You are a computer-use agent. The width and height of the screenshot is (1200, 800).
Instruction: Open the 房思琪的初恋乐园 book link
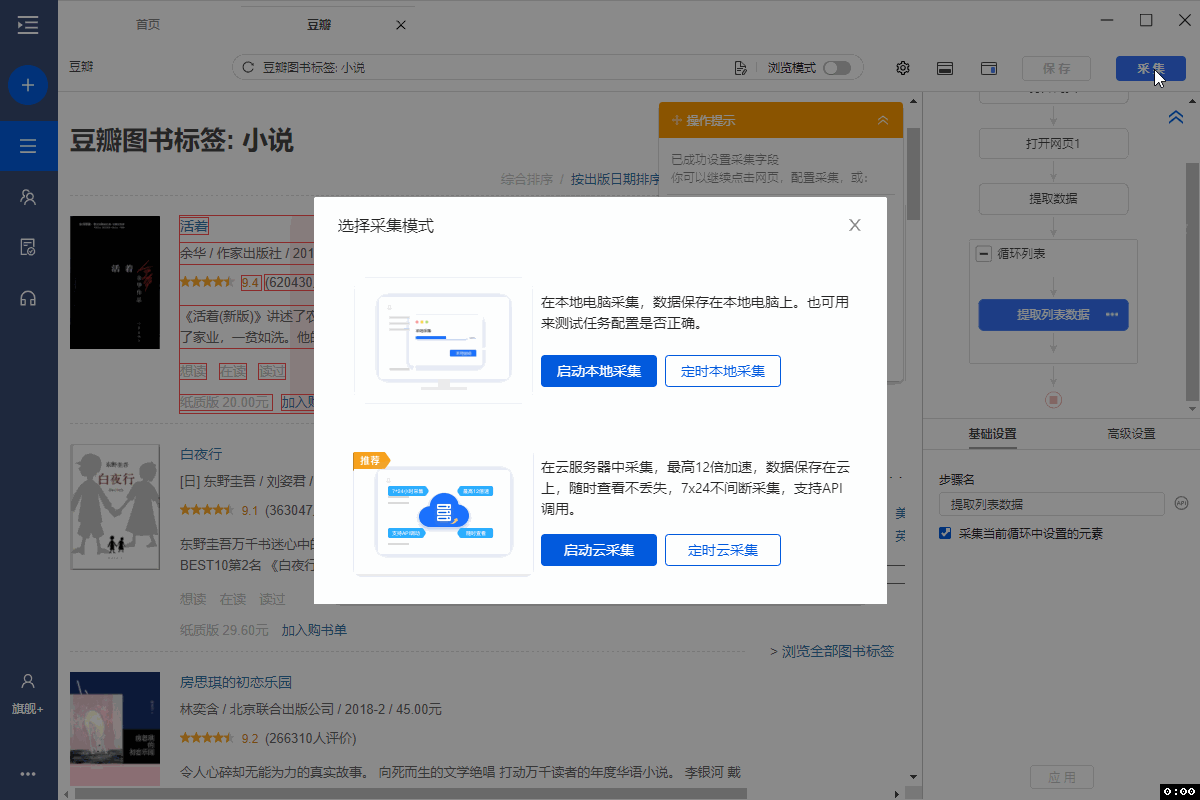pyautogui.click(x=236, y=682)
